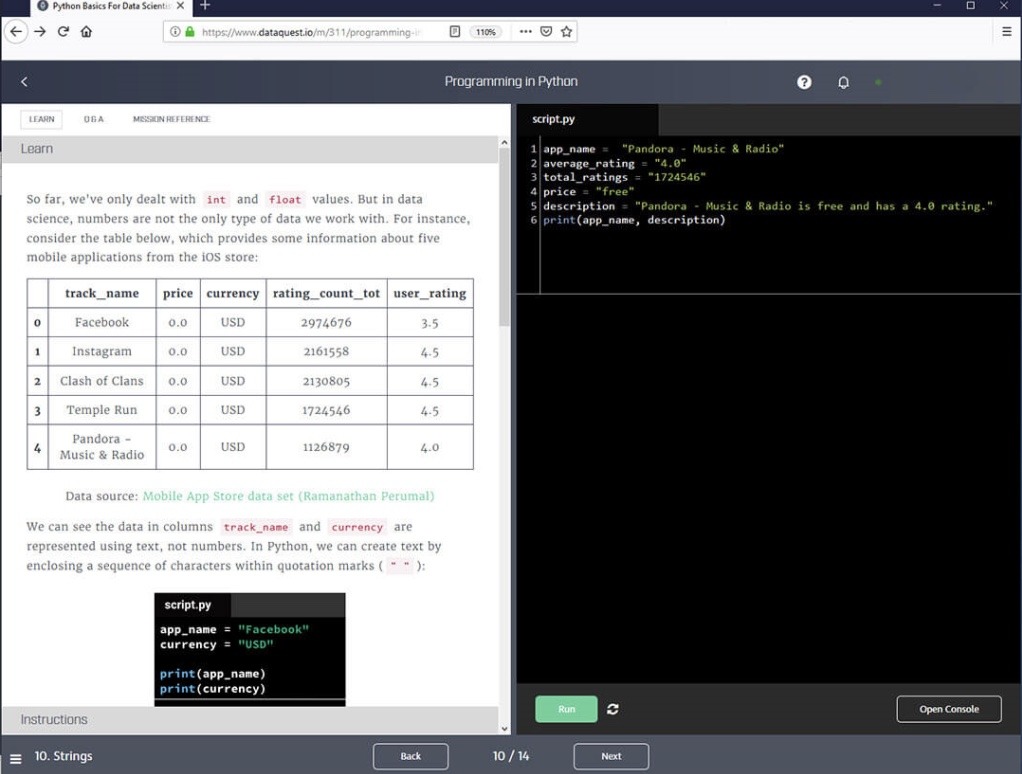Click the Clash of Clans table cell
Screen dimensions: 1022x774
point(102,381)
